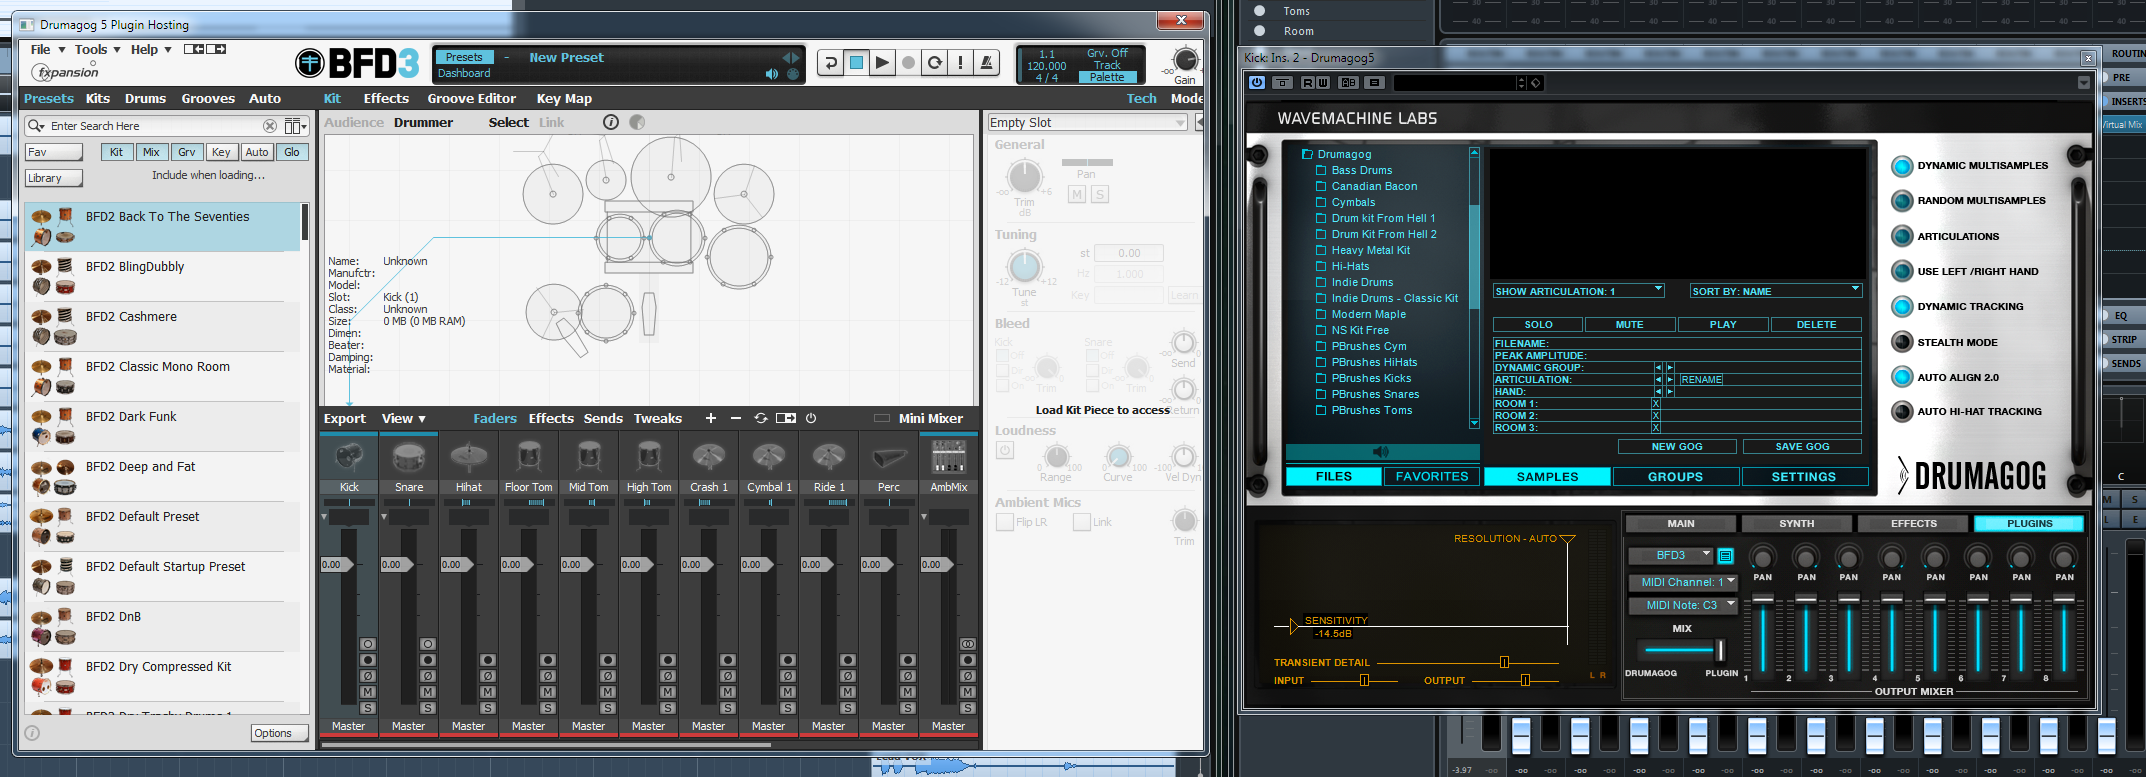Enable Auto Hi-Hat Tracking
This screenshot has width=2146, height=777.
pyautogui.click(x=1902, y=412)
